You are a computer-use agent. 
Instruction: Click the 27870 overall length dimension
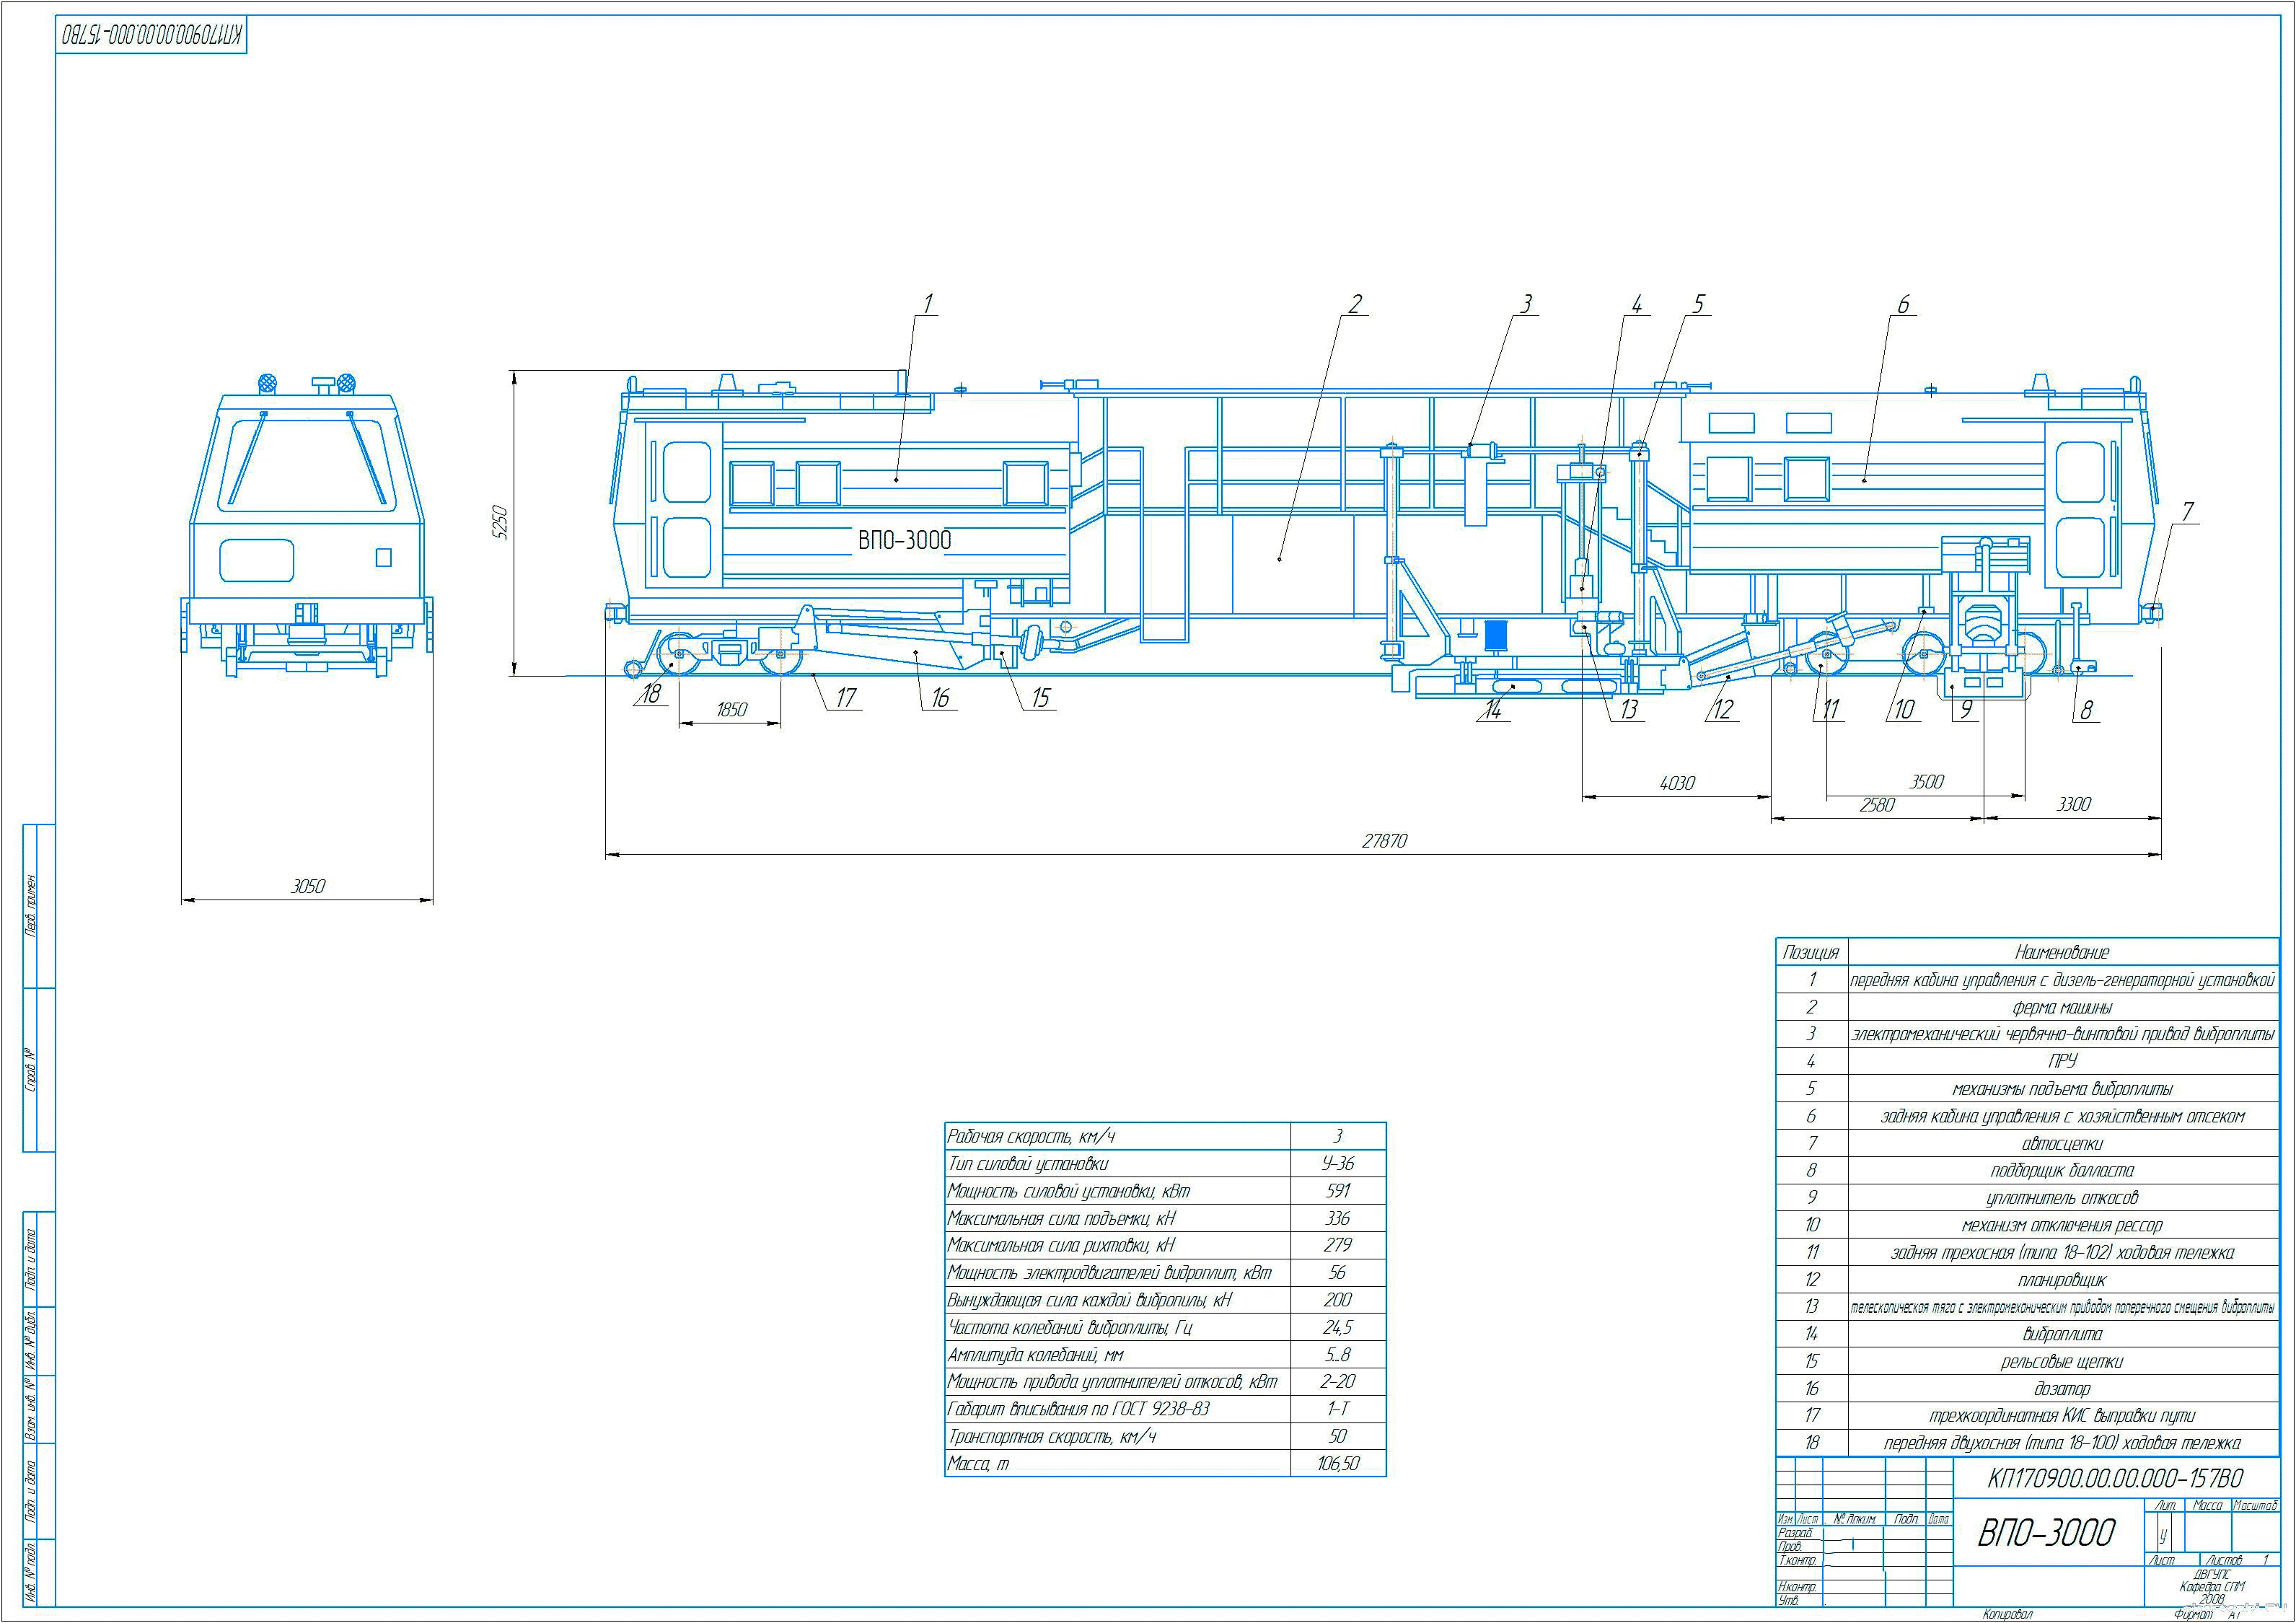click(x=1384, y=841)
